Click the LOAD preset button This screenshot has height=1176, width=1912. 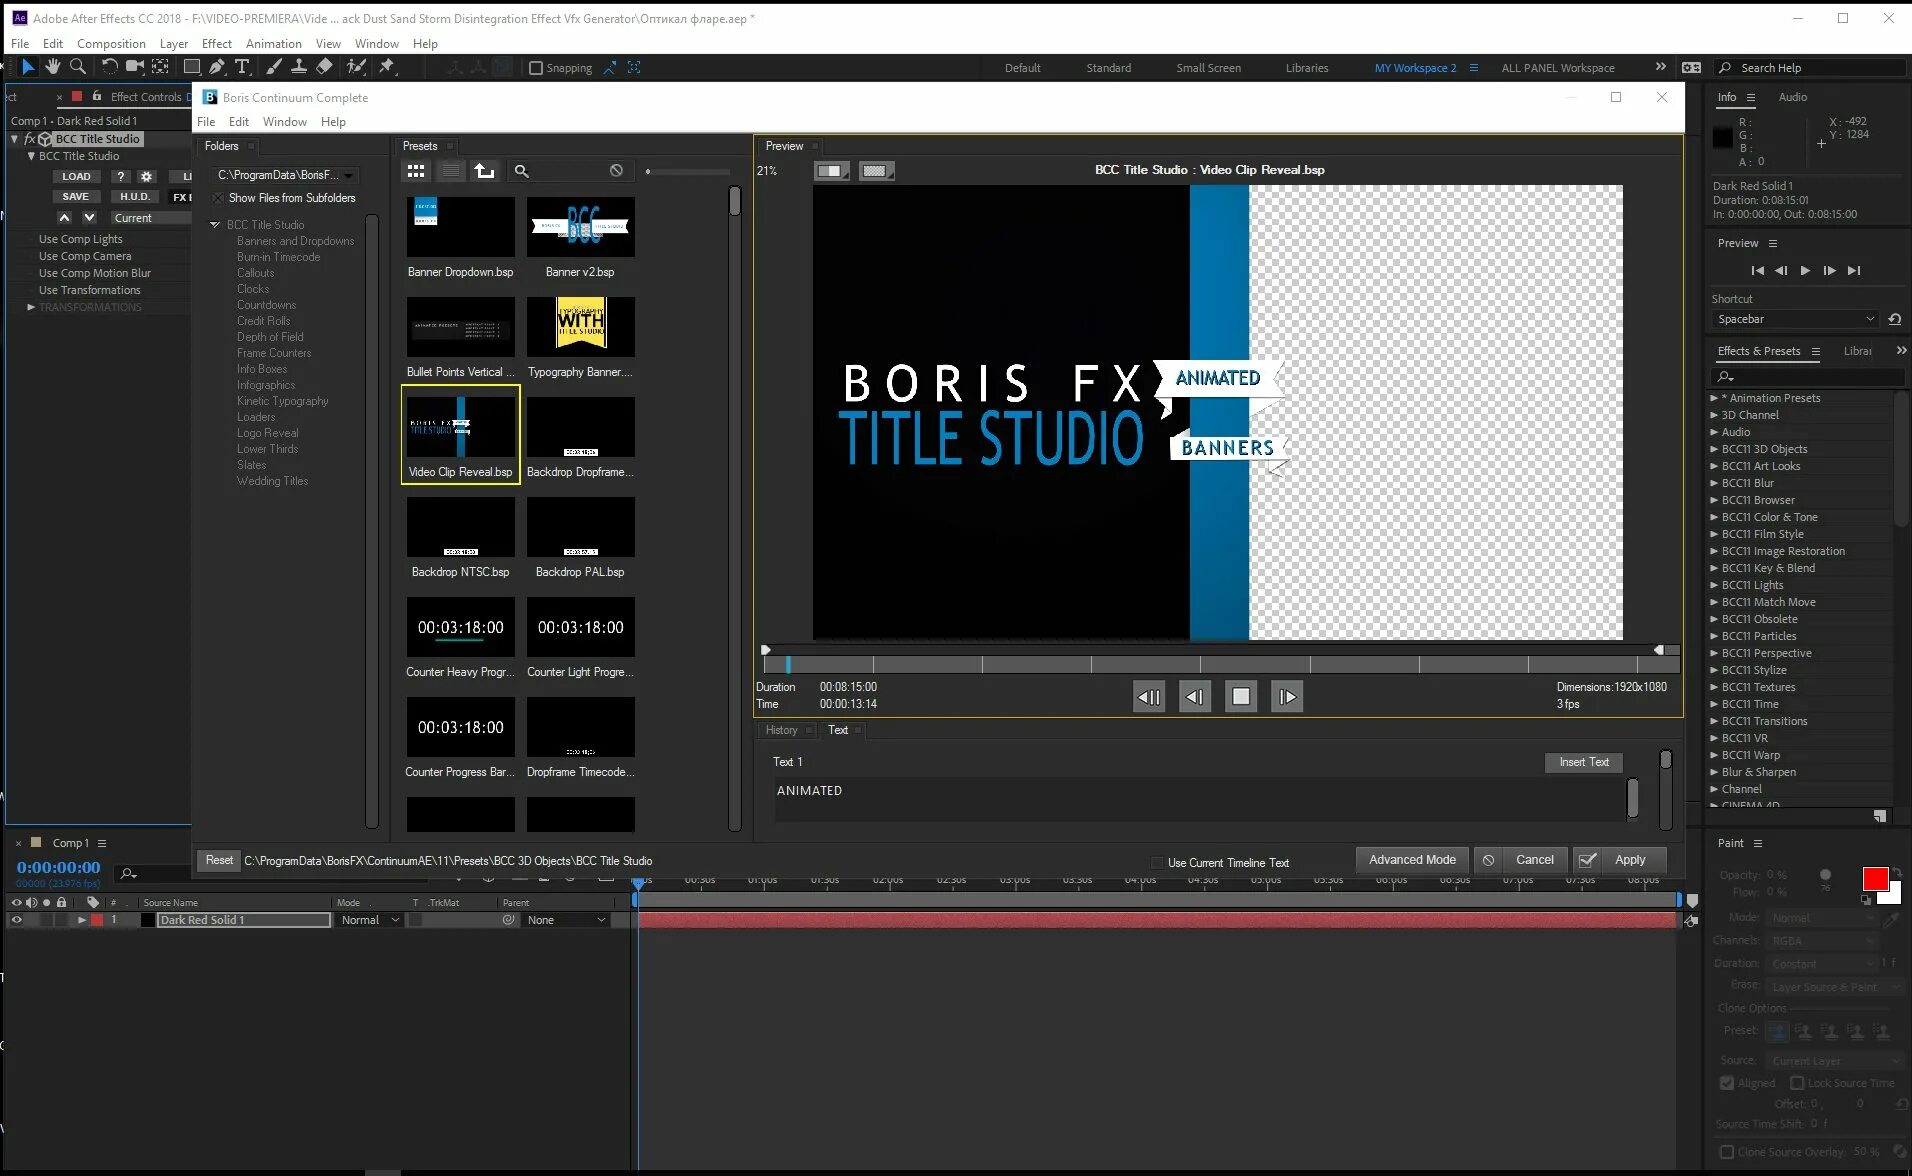[x=76, y=176]
